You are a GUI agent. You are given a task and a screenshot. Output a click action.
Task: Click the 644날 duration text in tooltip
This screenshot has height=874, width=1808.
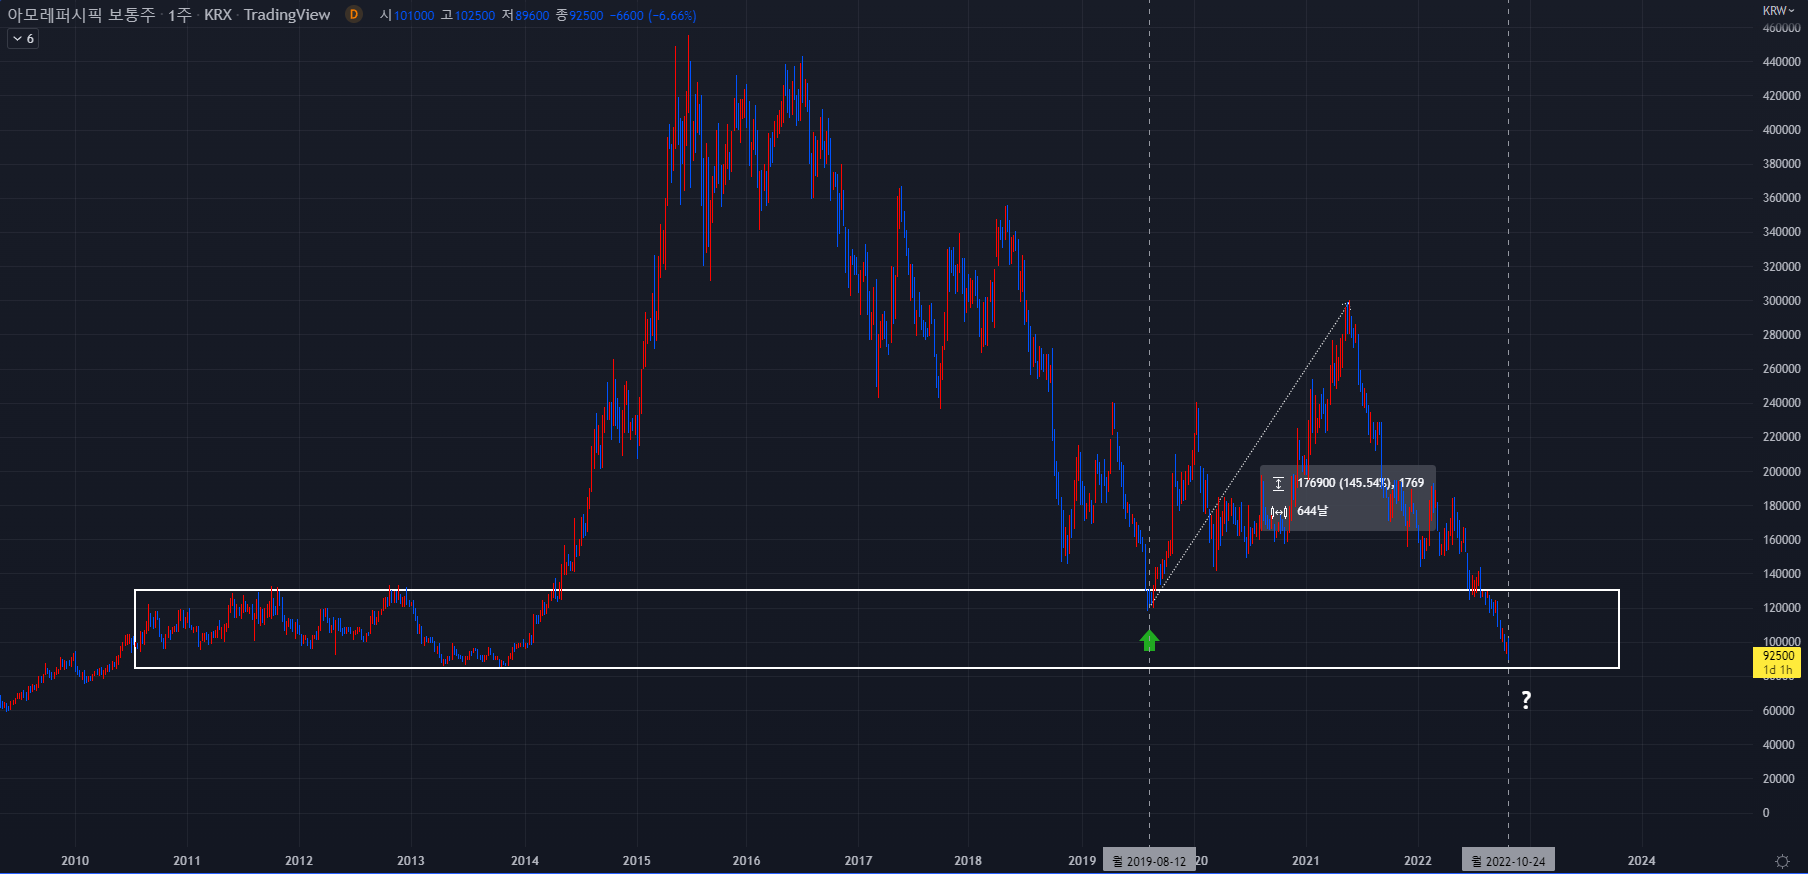click(x=1312, y=511)
